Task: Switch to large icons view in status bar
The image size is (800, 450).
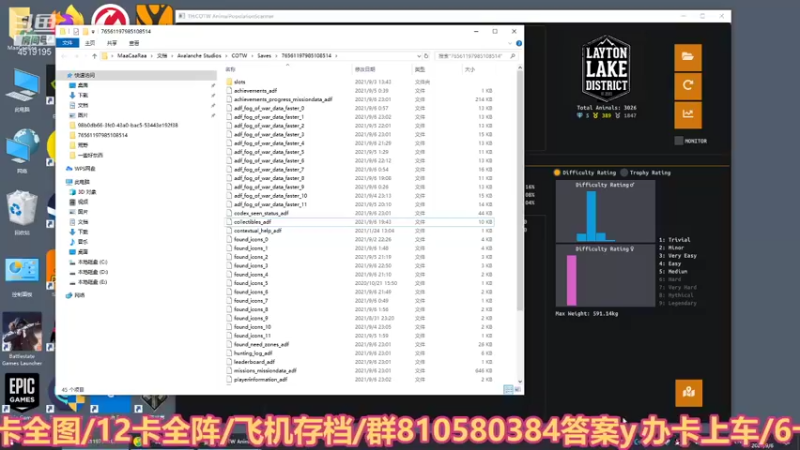Action: (x=517, y=390)
